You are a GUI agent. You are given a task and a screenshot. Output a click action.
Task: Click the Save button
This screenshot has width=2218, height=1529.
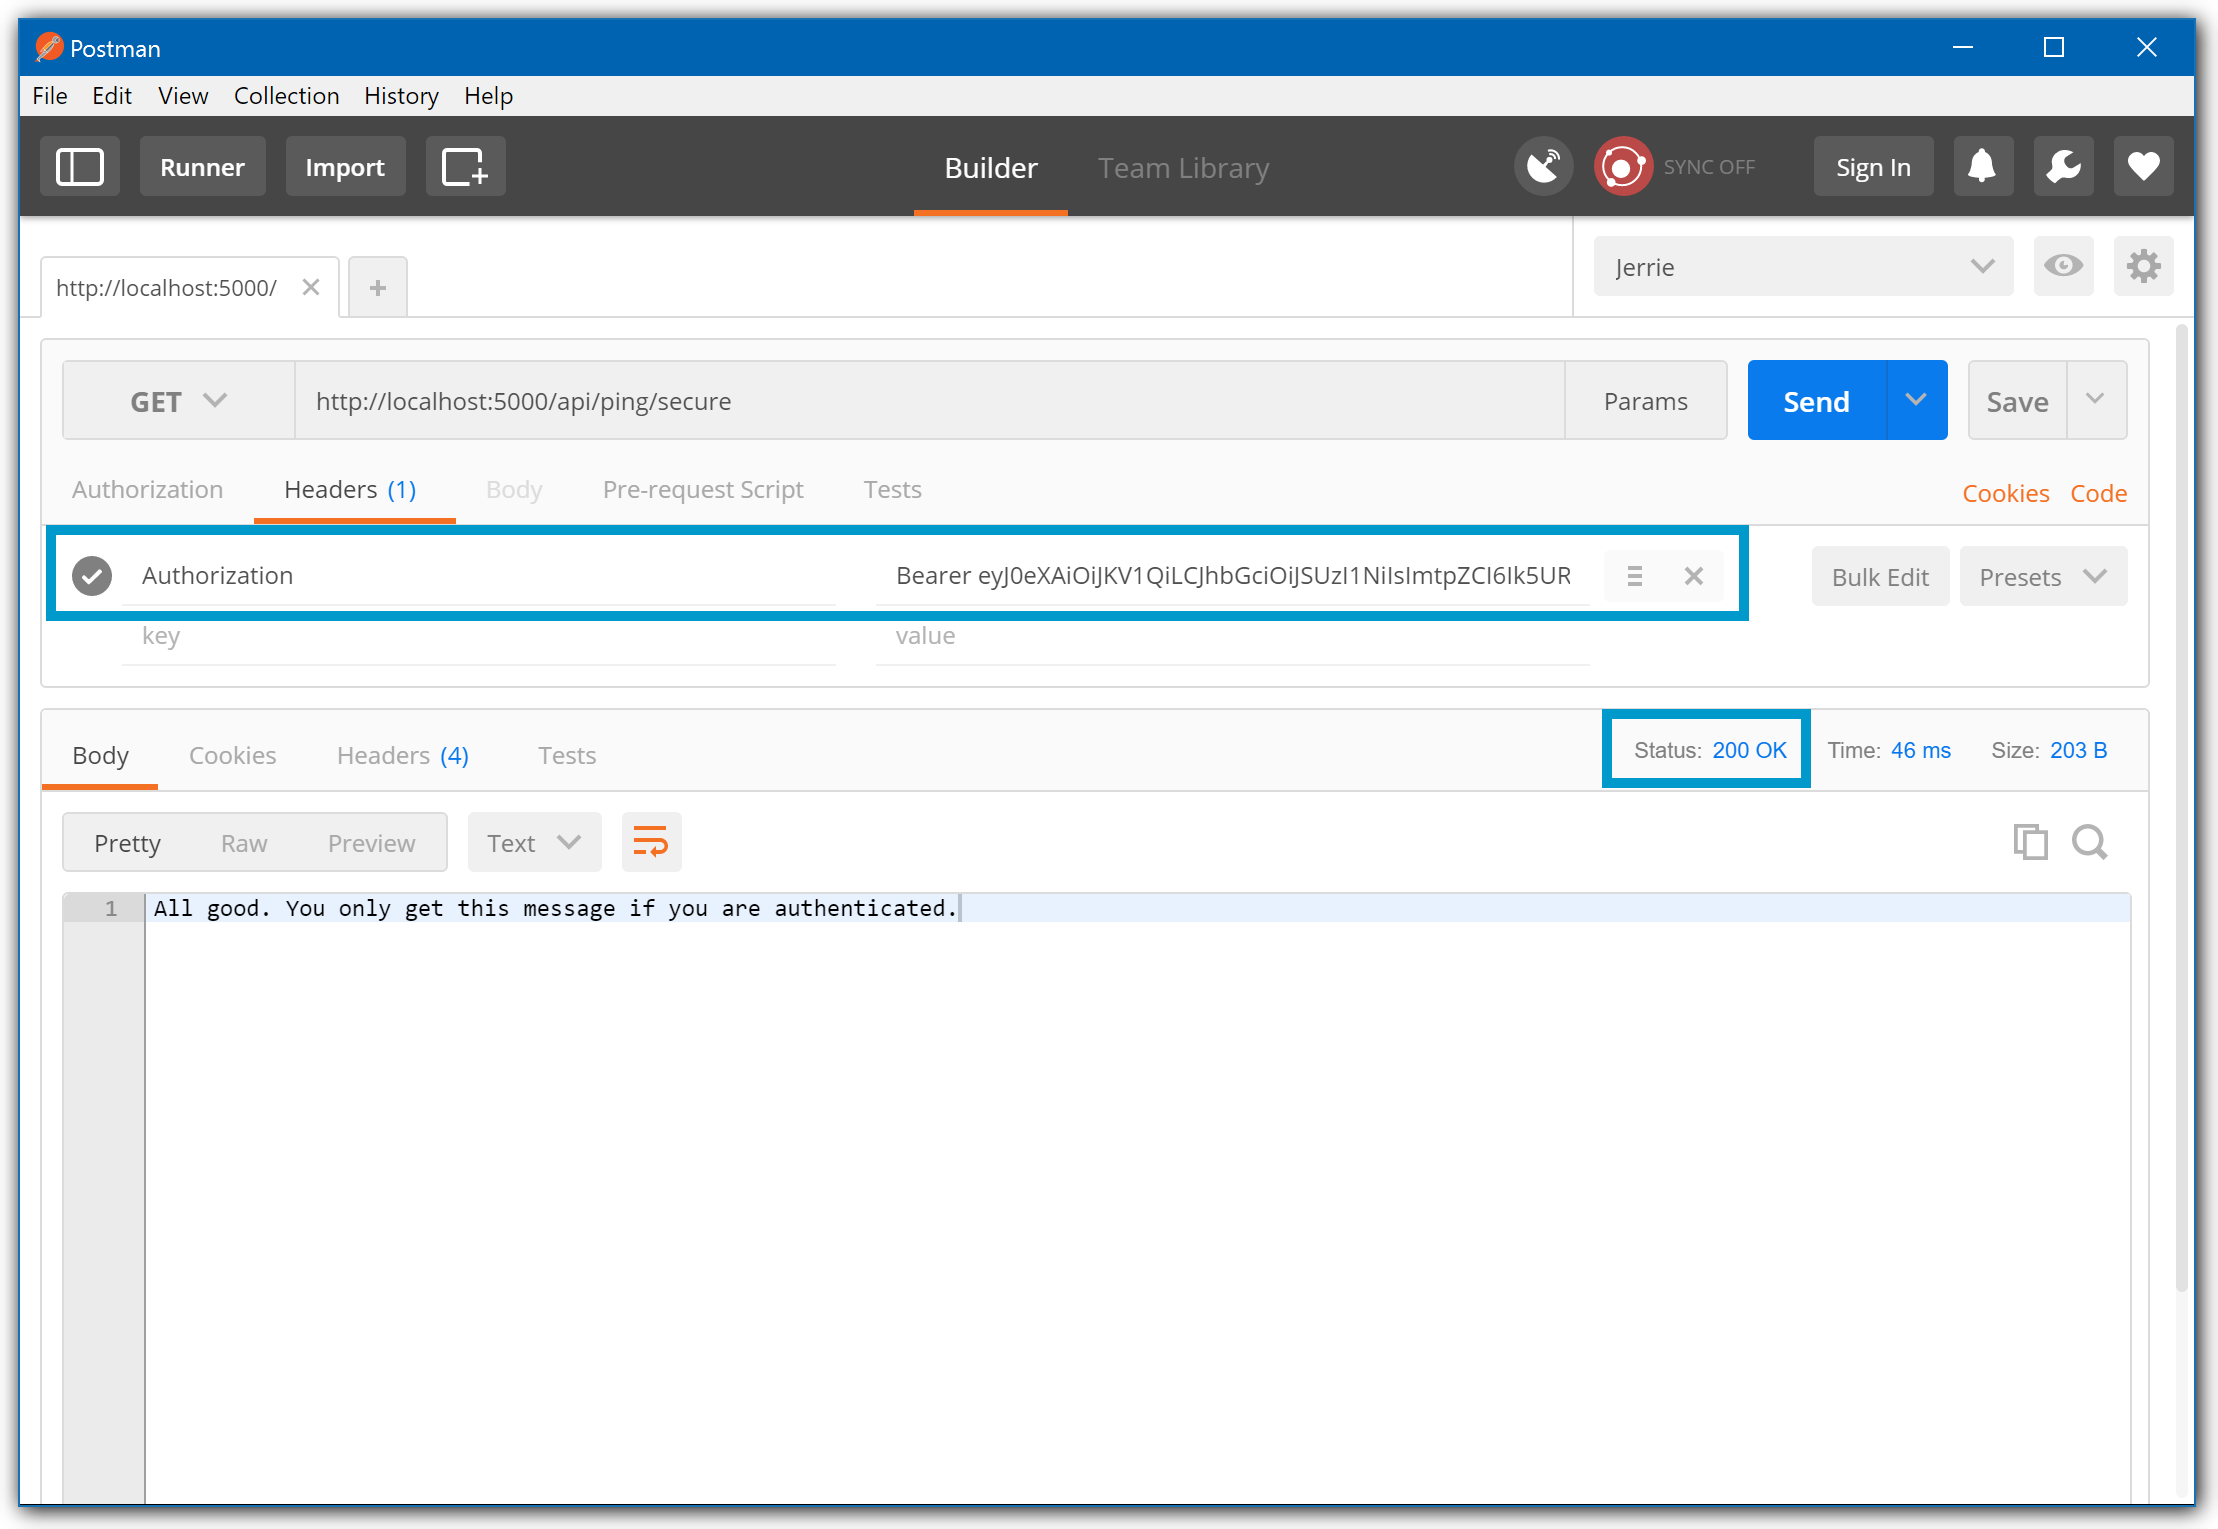point(2017,401)
